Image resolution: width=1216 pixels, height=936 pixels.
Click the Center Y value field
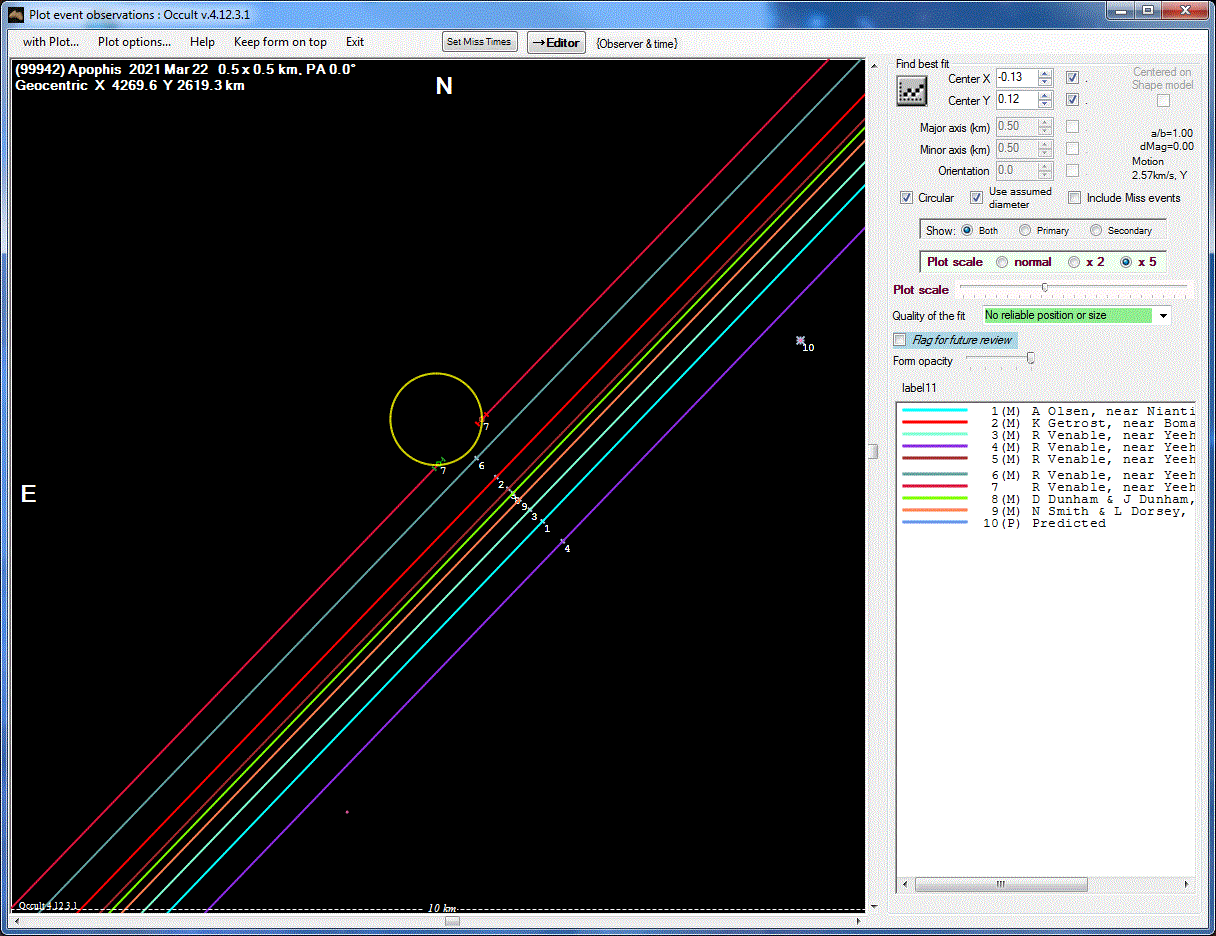(1017, 100)
